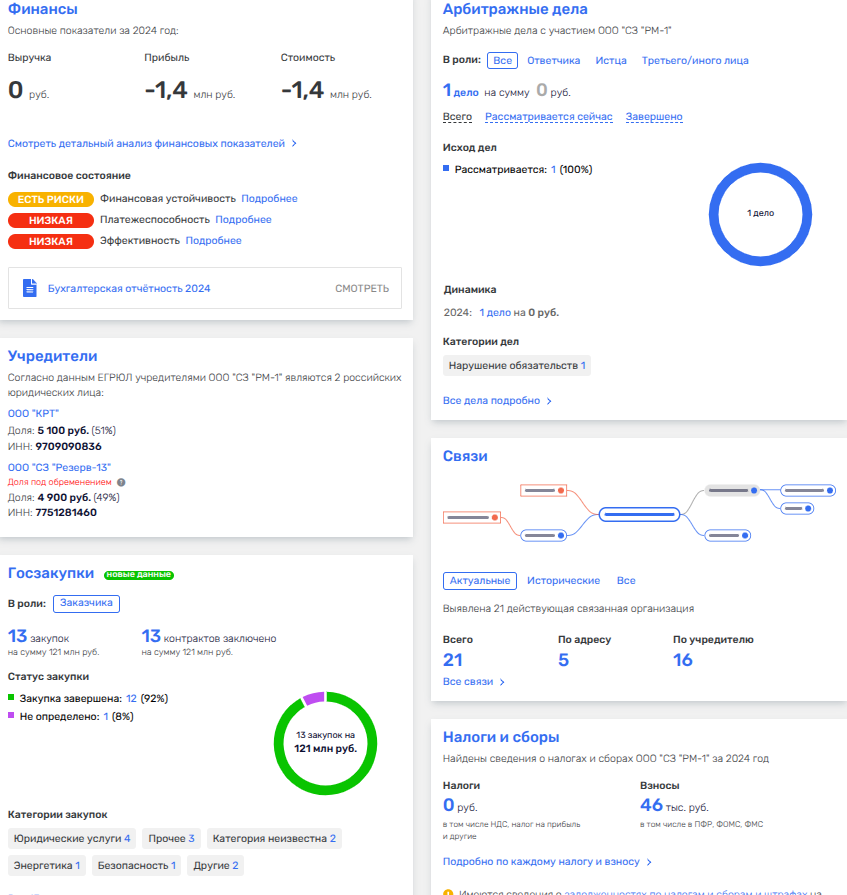Viewport: 847px width, 895px height.
Task: Click the info icon next to Доля под обременением
Action: (121, 482)
